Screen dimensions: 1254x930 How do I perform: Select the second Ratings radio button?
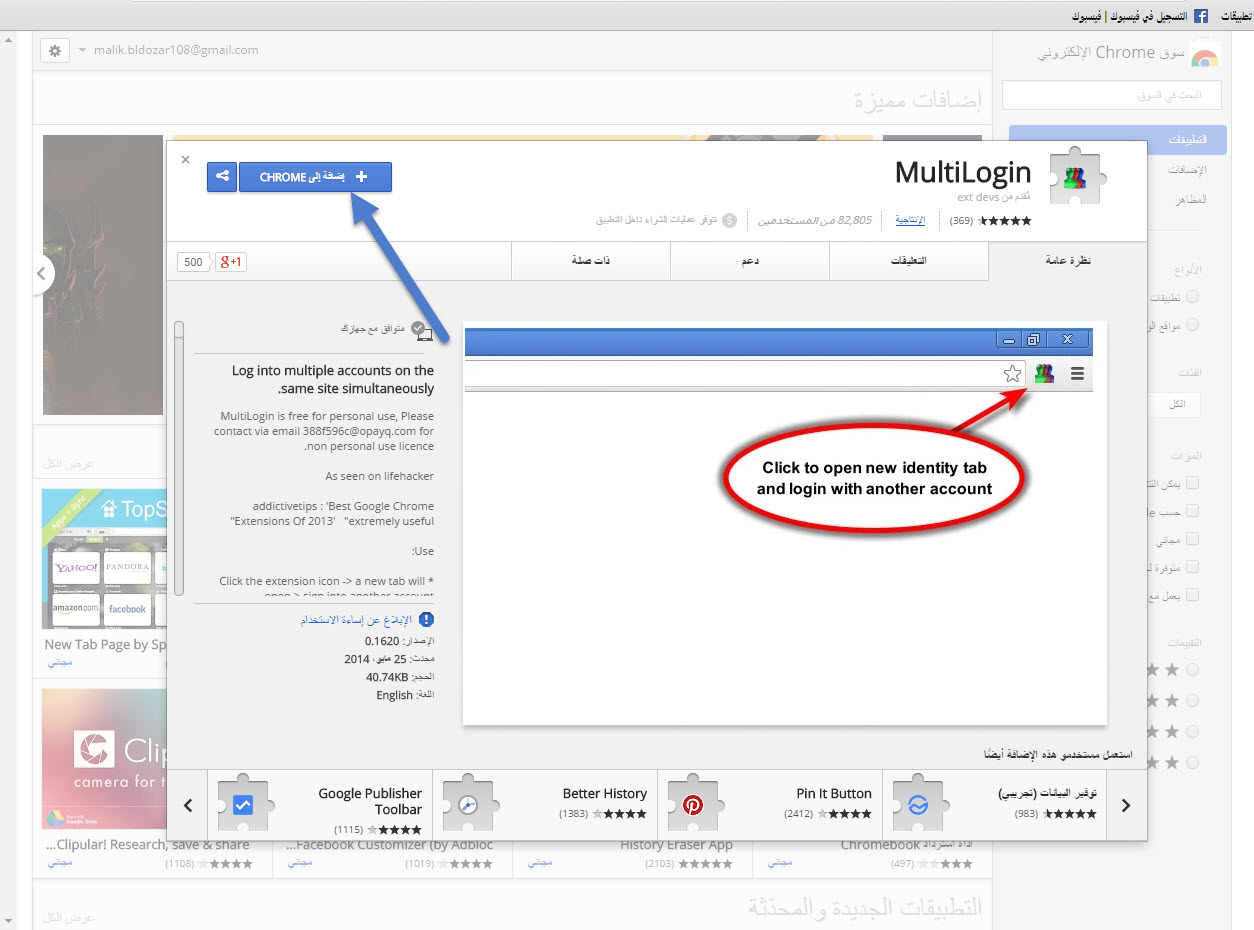click(x=1192, y=701)
